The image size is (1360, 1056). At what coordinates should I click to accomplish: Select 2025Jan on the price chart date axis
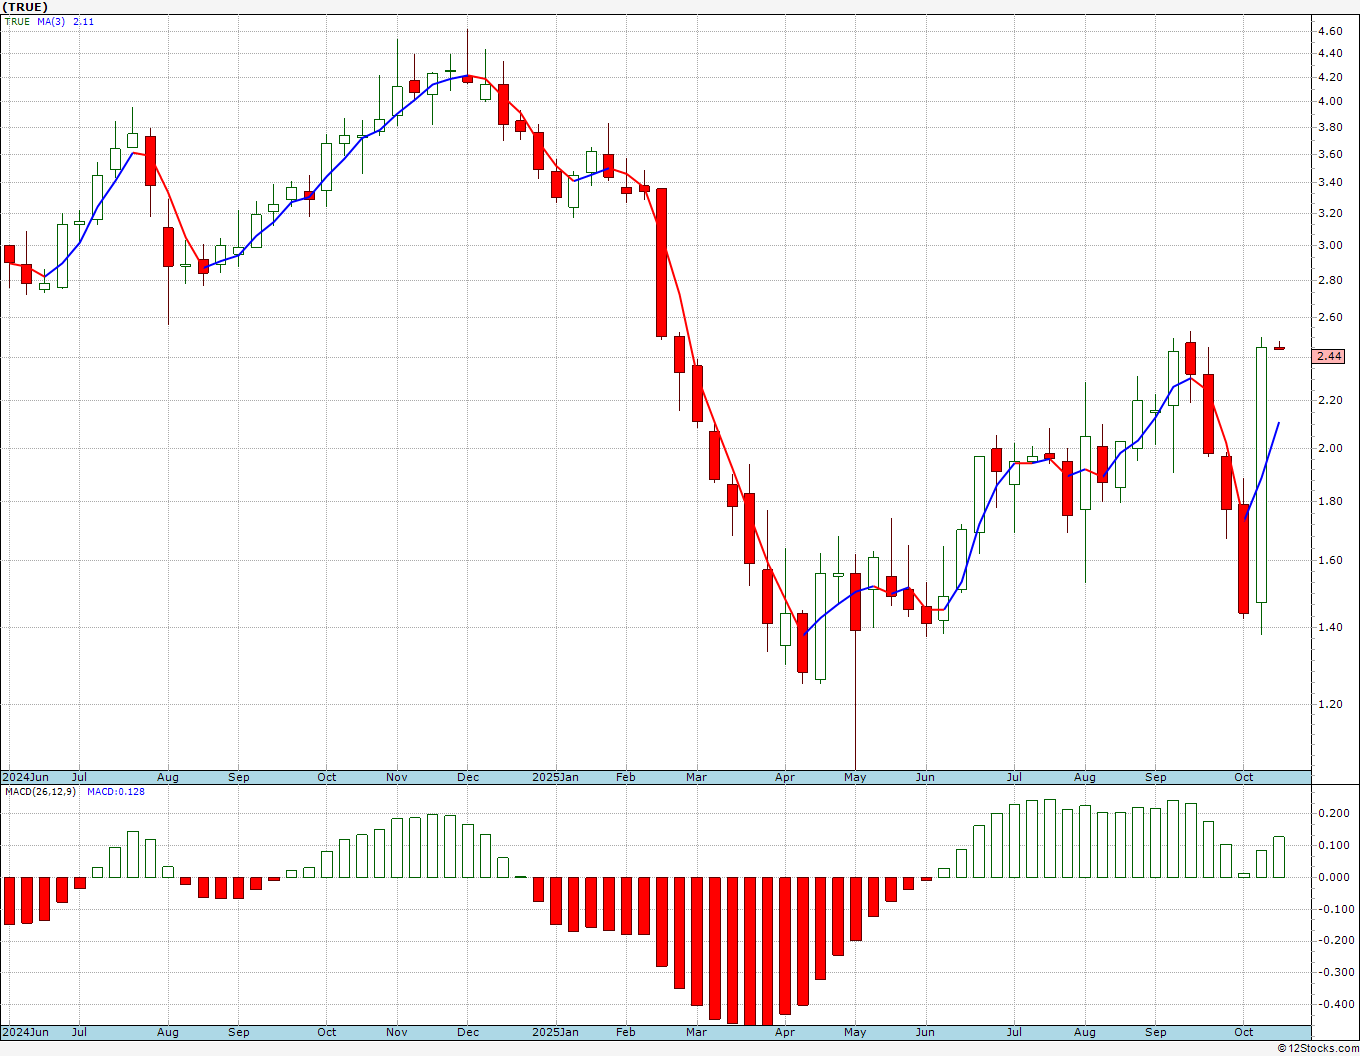[x=555, y=777]
